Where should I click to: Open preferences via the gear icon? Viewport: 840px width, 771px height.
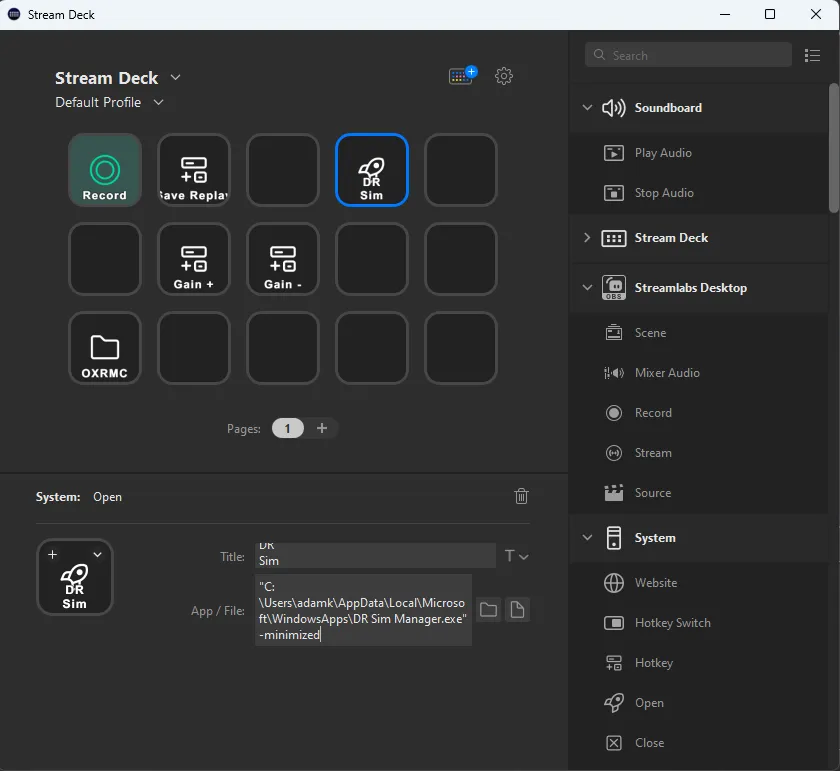click(504, 76)
